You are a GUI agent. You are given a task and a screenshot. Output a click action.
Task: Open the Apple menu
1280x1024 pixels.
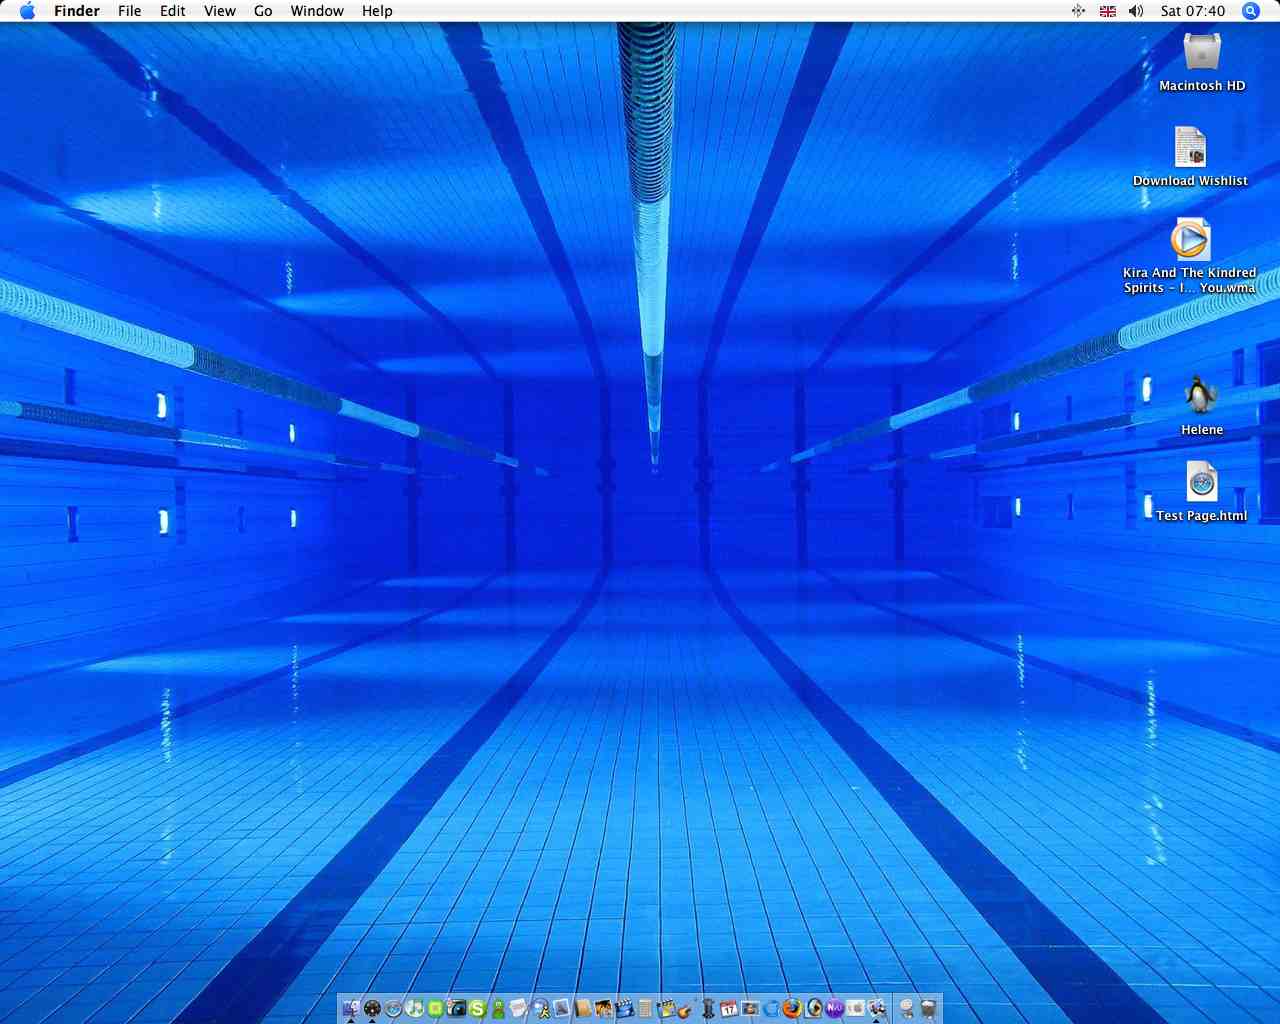click(27, 11)
